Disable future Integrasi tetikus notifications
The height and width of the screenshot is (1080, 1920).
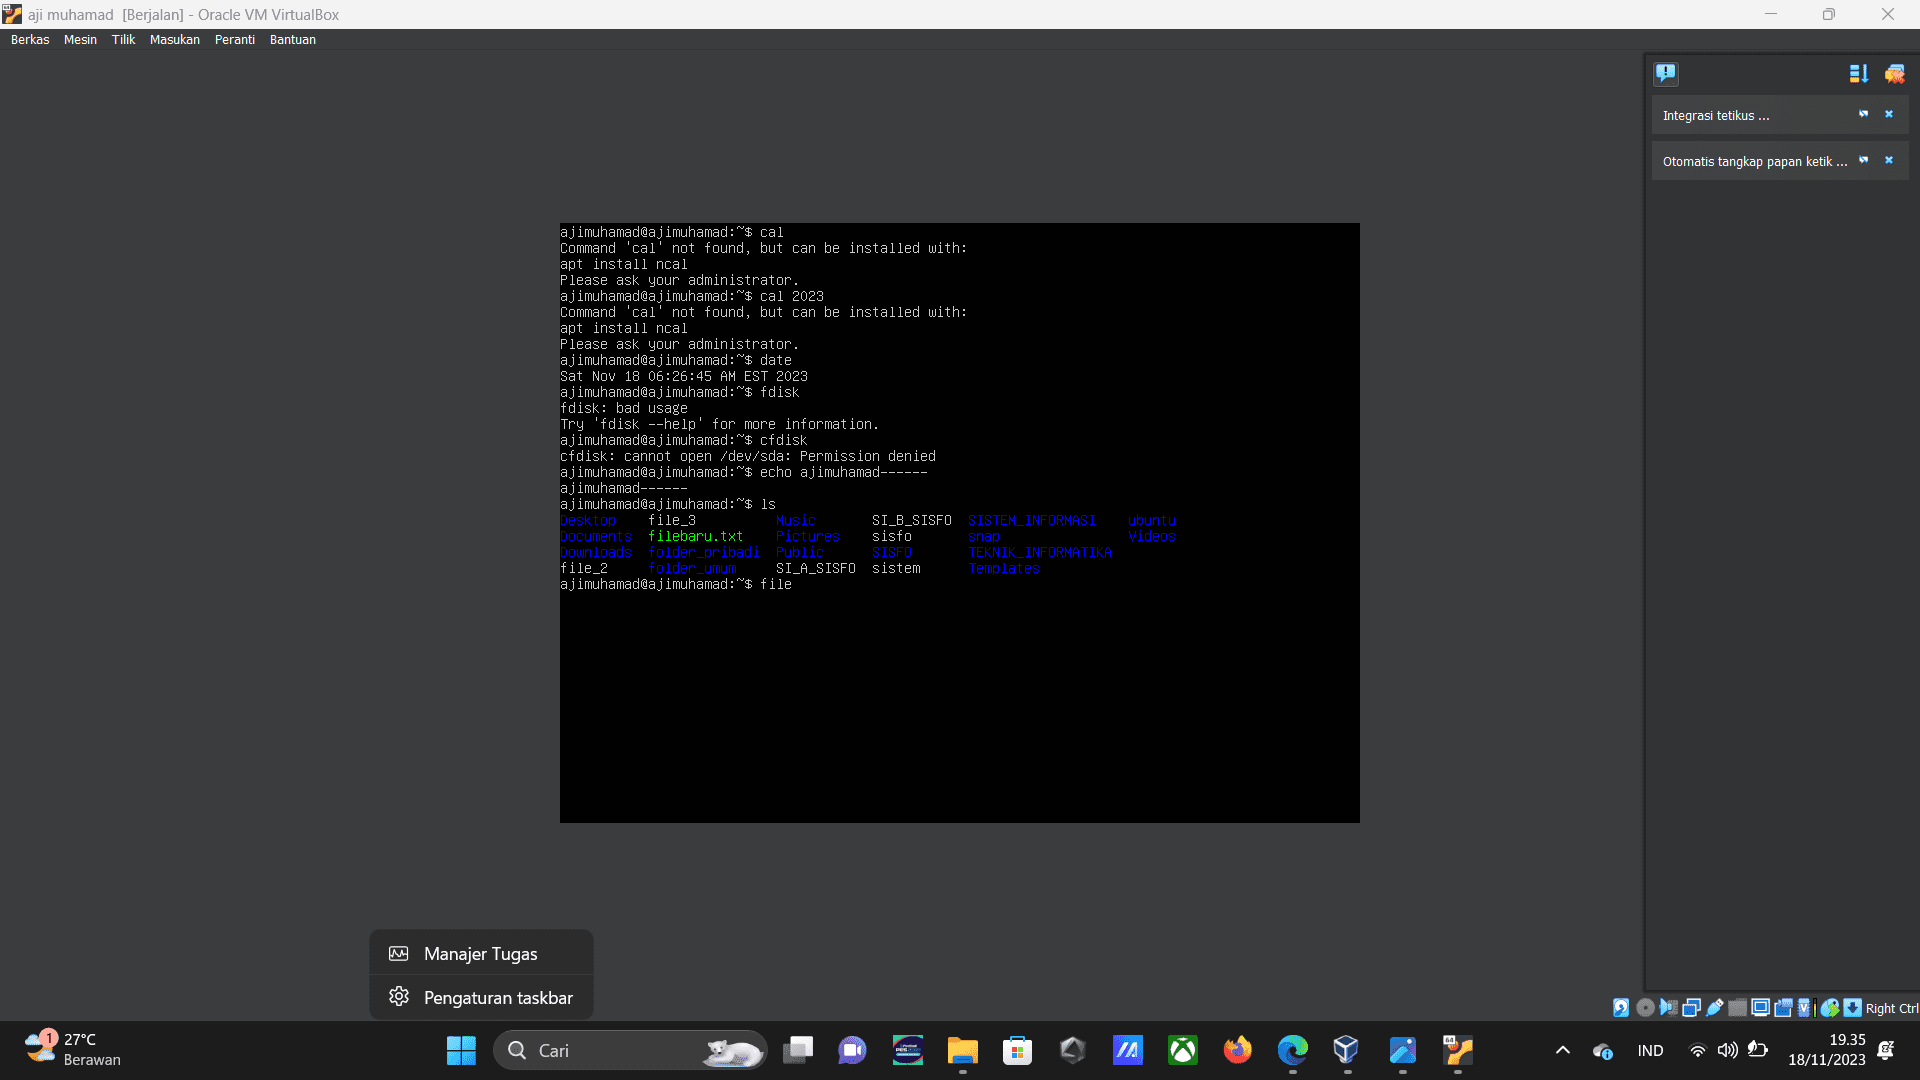pyautogui.click(x=1864, y=114)
